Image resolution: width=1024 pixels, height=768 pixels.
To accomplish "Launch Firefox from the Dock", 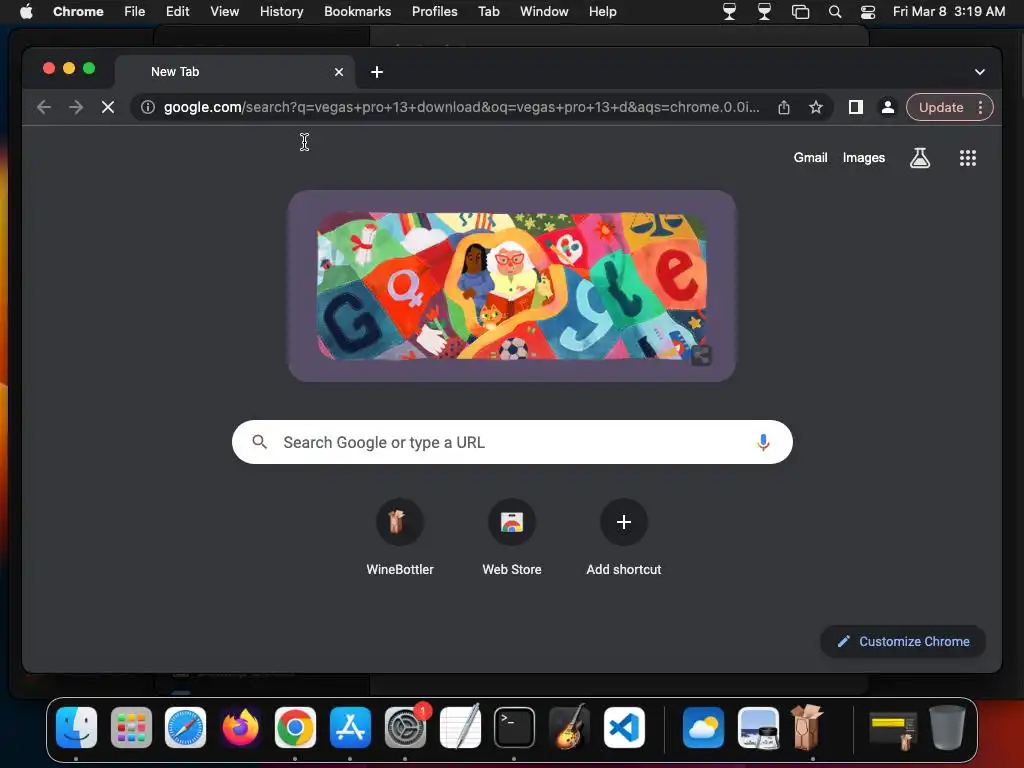I will pos(240,727).
